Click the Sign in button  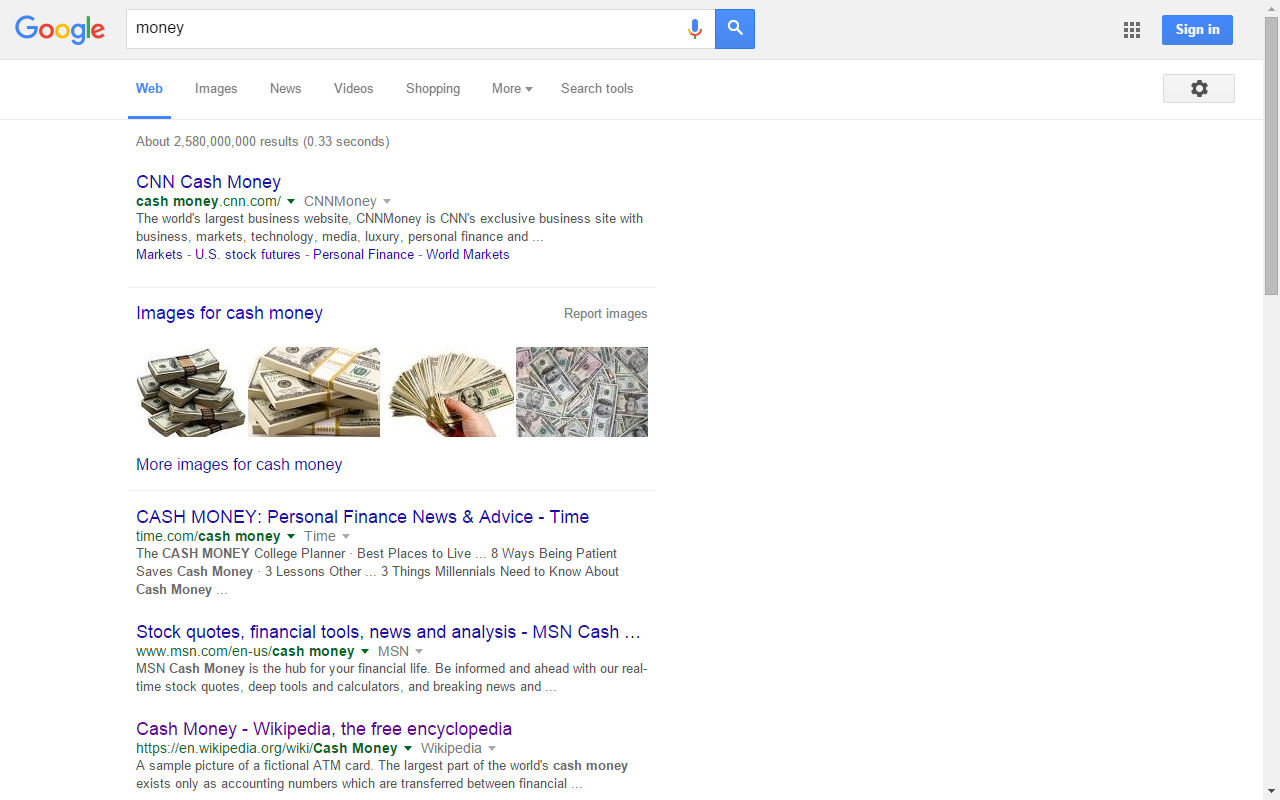click(1197, 30)
